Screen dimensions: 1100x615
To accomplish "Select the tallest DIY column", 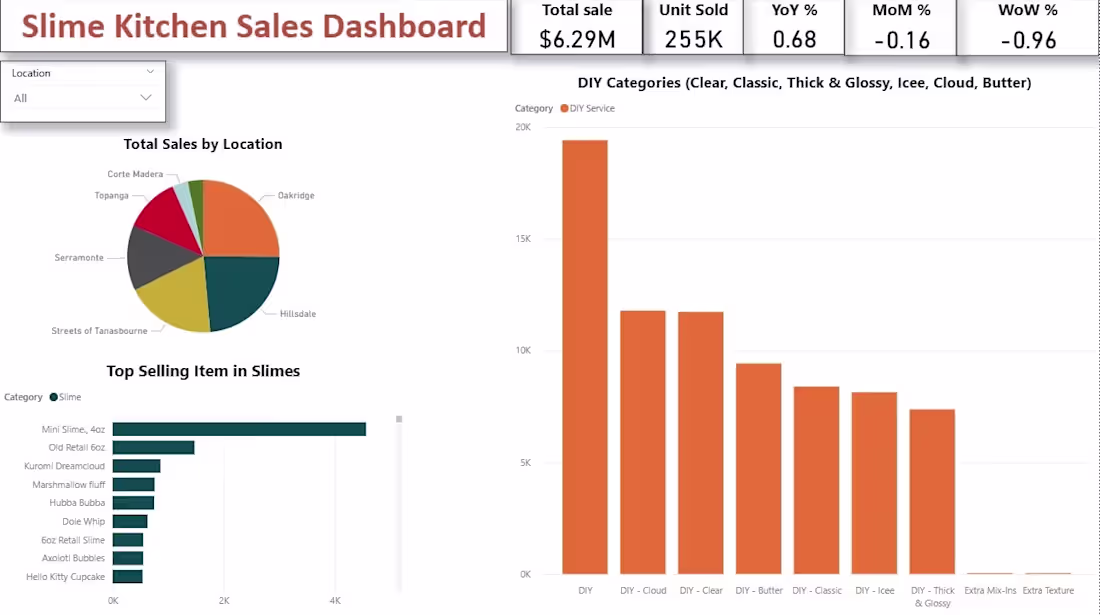I will 585,357.
